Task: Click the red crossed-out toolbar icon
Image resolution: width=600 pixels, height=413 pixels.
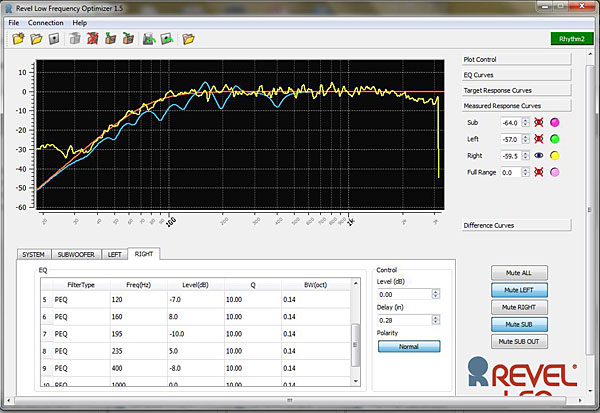Action: point(92,39)
